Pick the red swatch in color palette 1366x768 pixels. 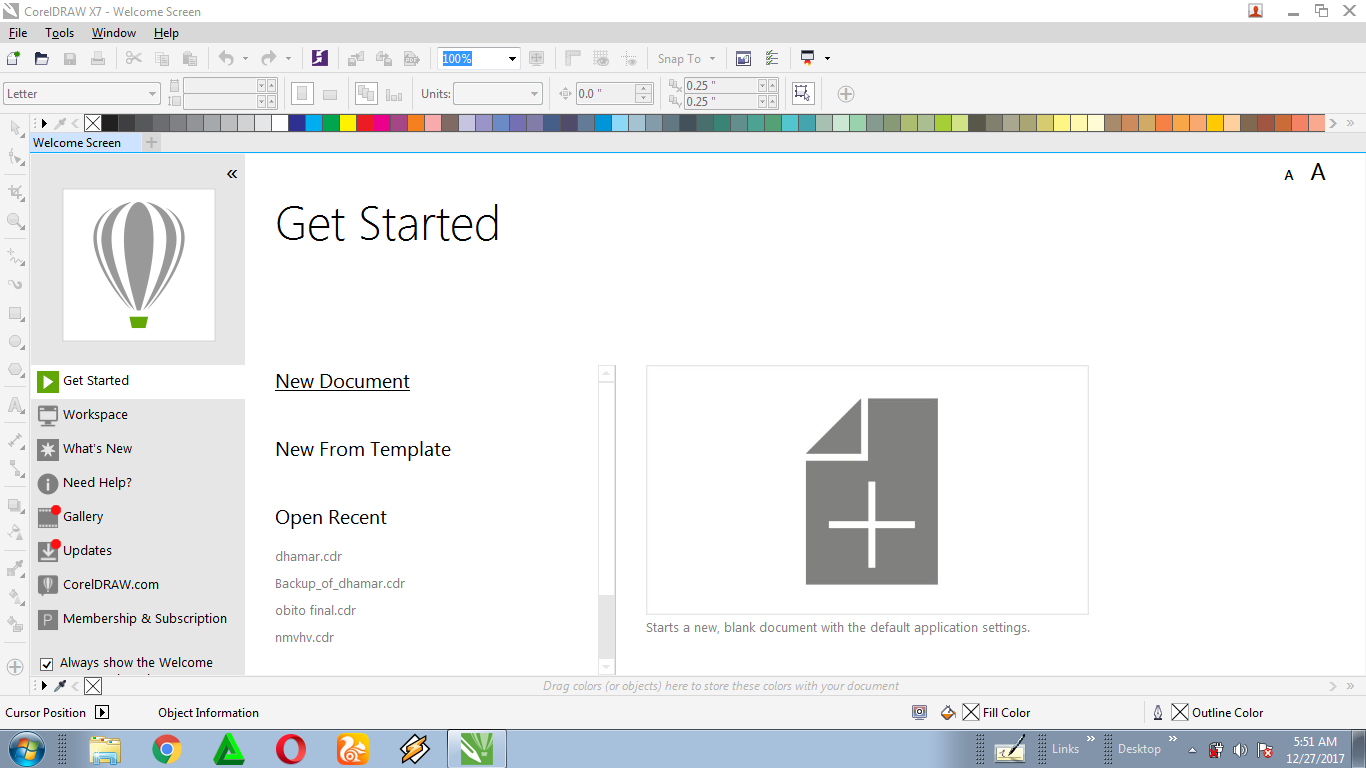coord(365,123)
